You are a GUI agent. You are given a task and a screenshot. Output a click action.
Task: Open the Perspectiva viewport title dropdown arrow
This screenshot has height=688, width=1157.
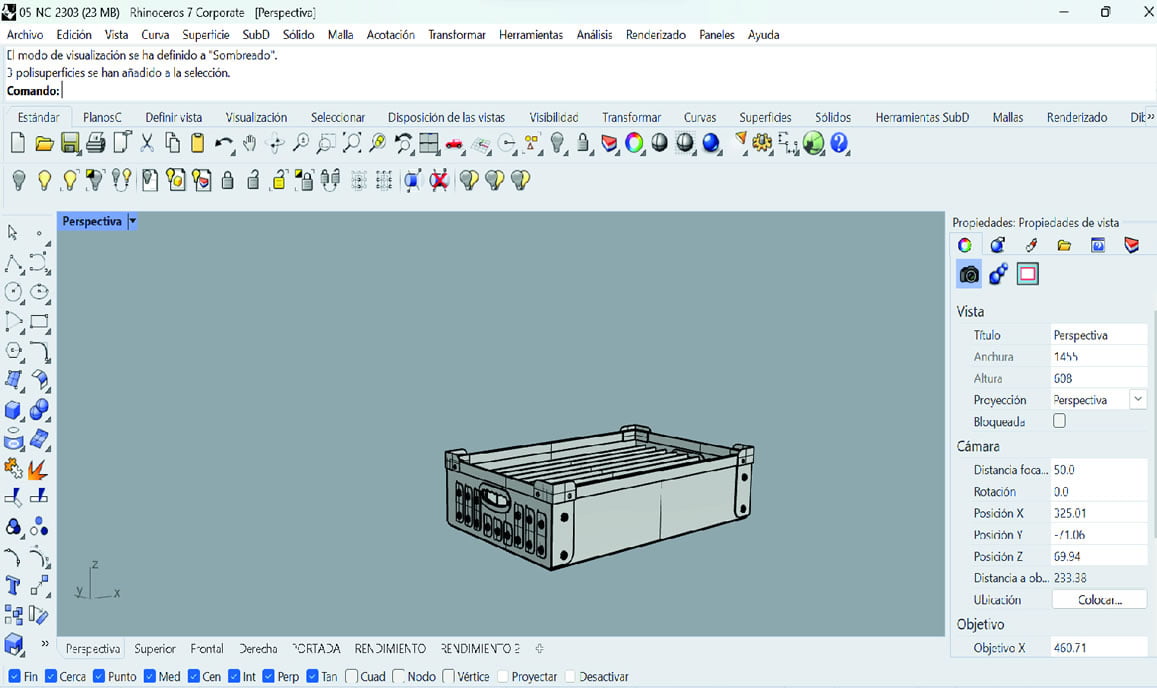(x=133, y=221)
